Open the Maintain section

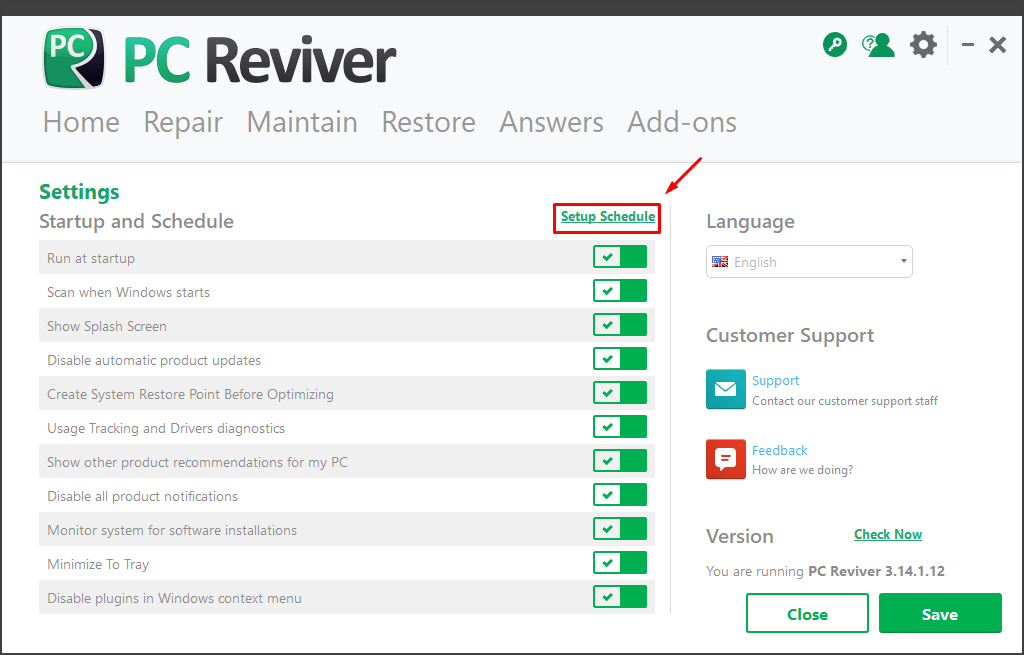pyautogui.click(x=302, y=122)
